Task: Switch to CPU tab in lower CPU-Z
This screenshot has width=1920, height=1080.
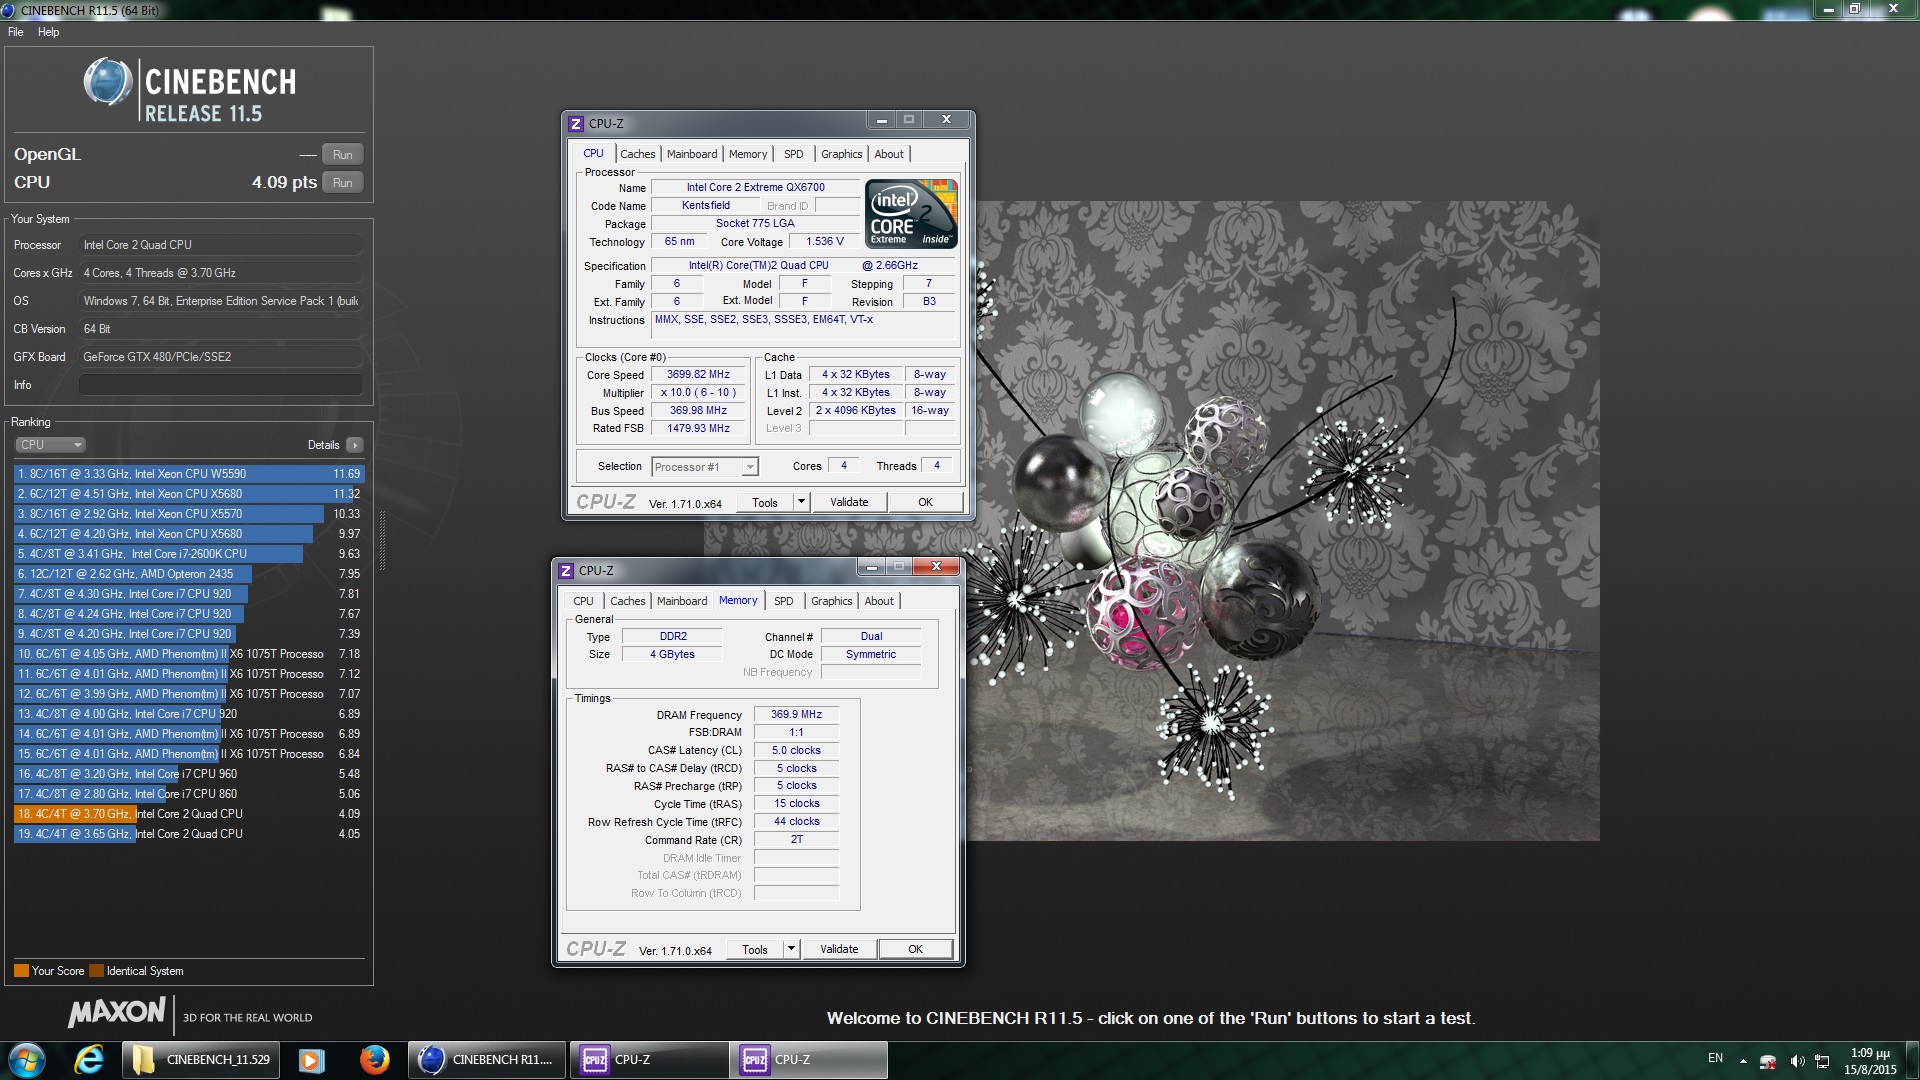Action: coord(583,601)
